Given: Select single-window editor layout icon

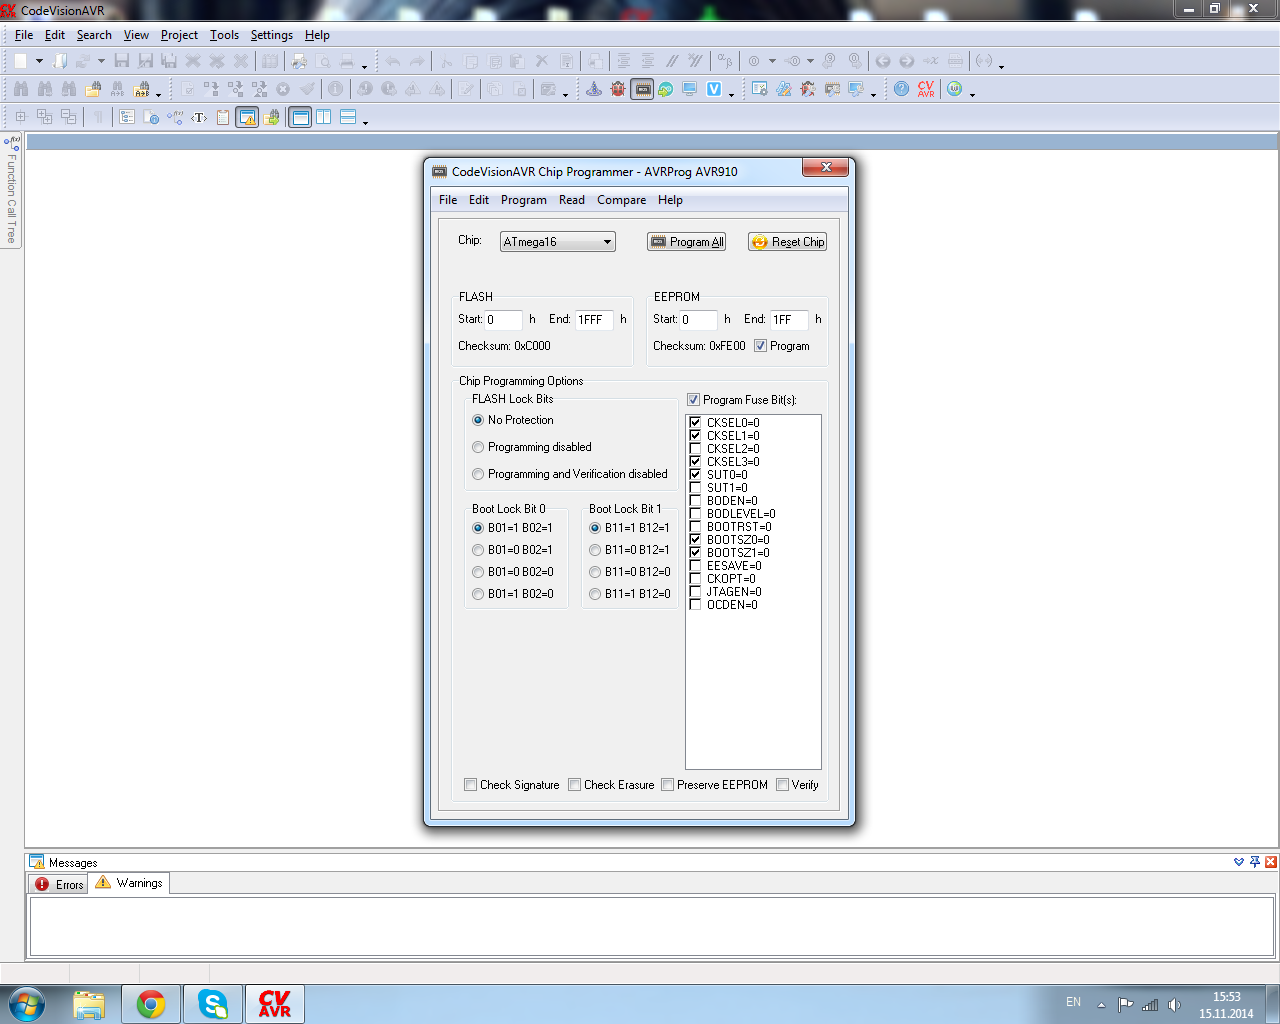Looking at the screenshot, I should 300,117.
